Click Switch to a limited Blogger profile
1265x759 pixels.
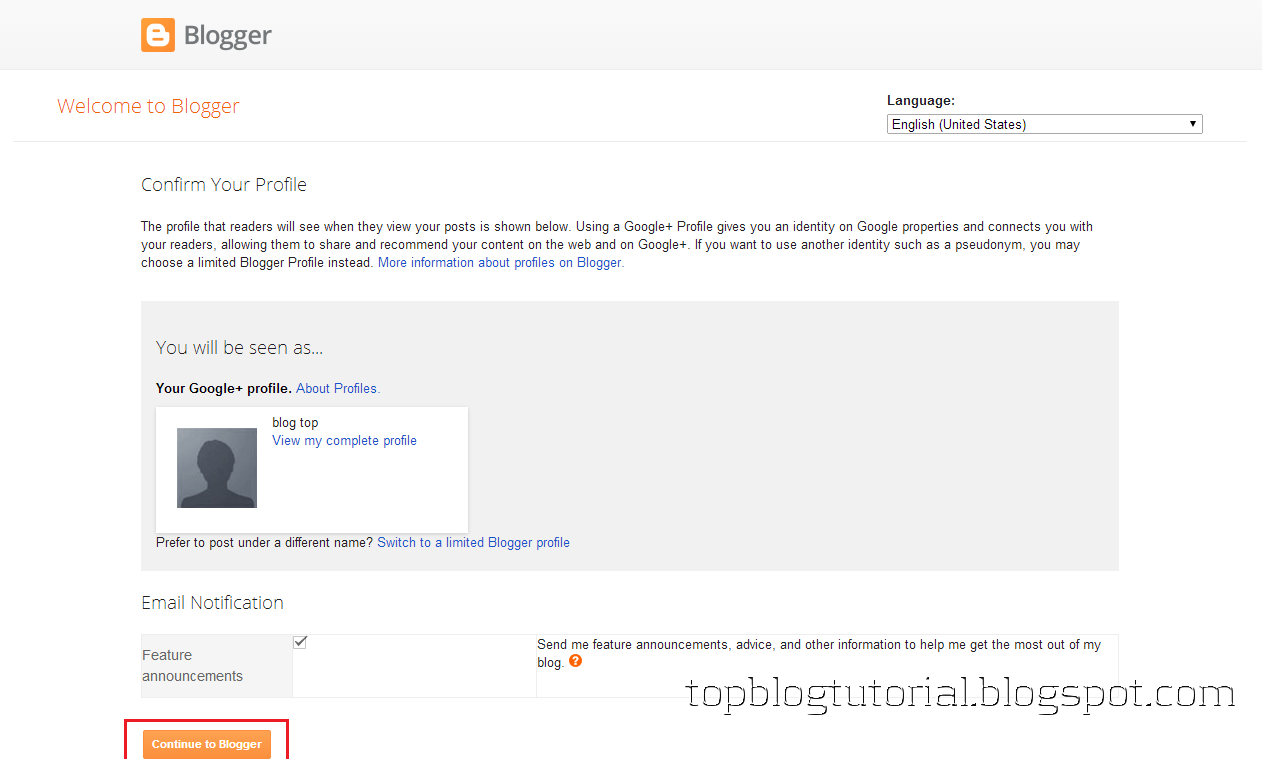(x=473, y=542)
